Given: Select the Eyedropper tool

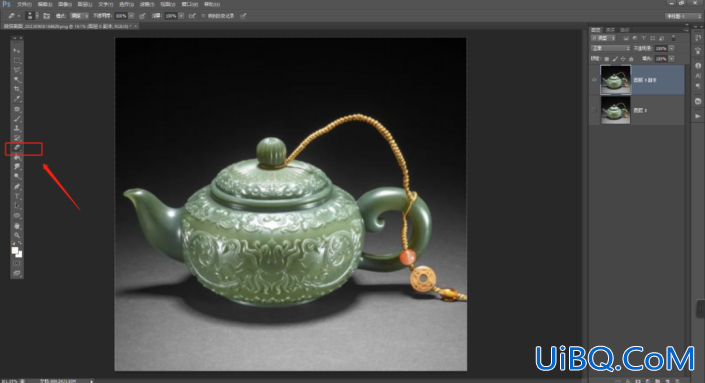Looking at the screenshot, I should pos(17,99).
